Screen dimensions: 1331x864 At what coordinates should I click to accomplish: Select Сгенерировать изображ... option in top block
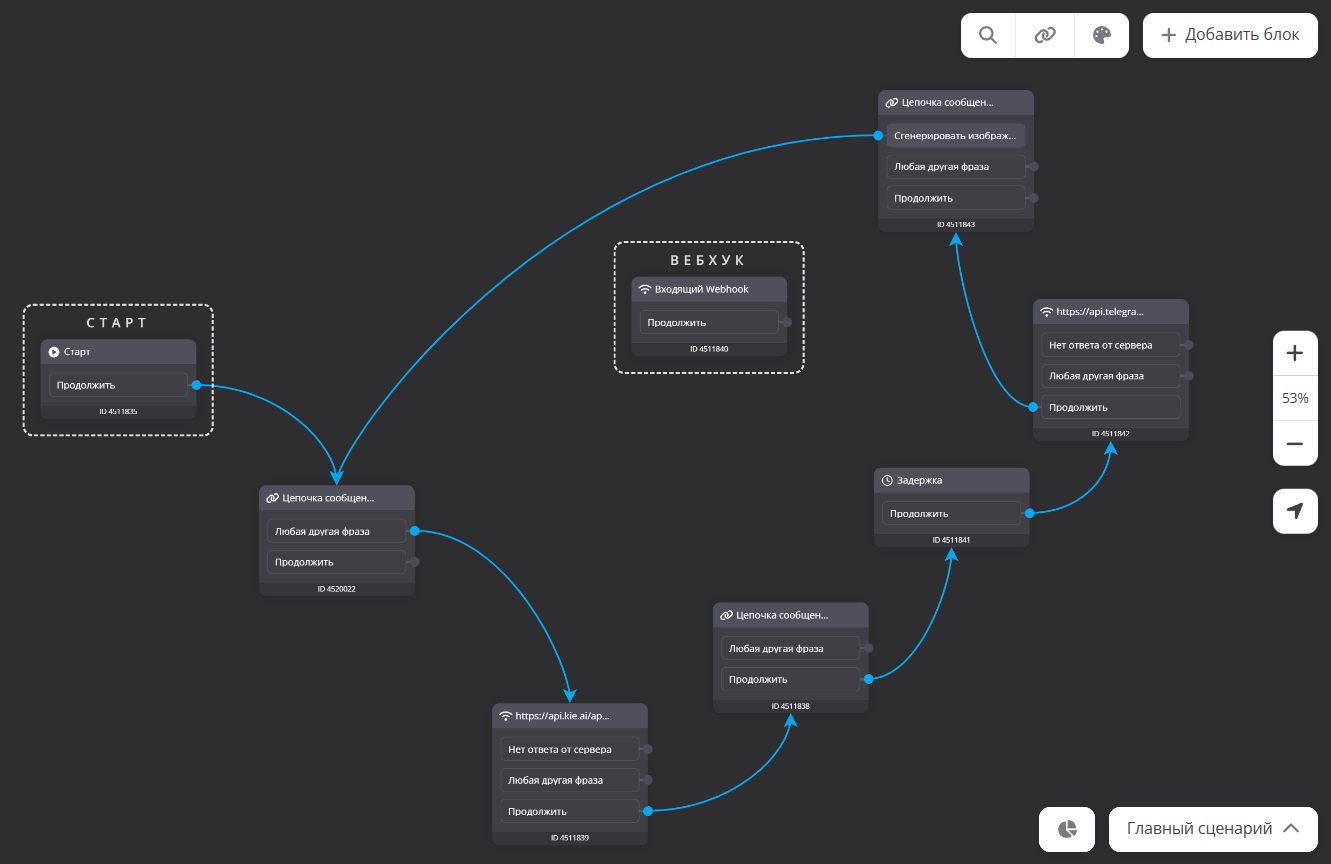pos(955,135)
